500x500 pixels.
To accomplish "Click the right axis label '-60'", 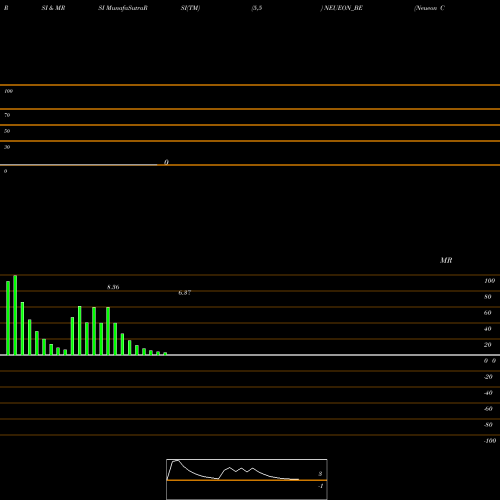I will [x=488, y=409].
